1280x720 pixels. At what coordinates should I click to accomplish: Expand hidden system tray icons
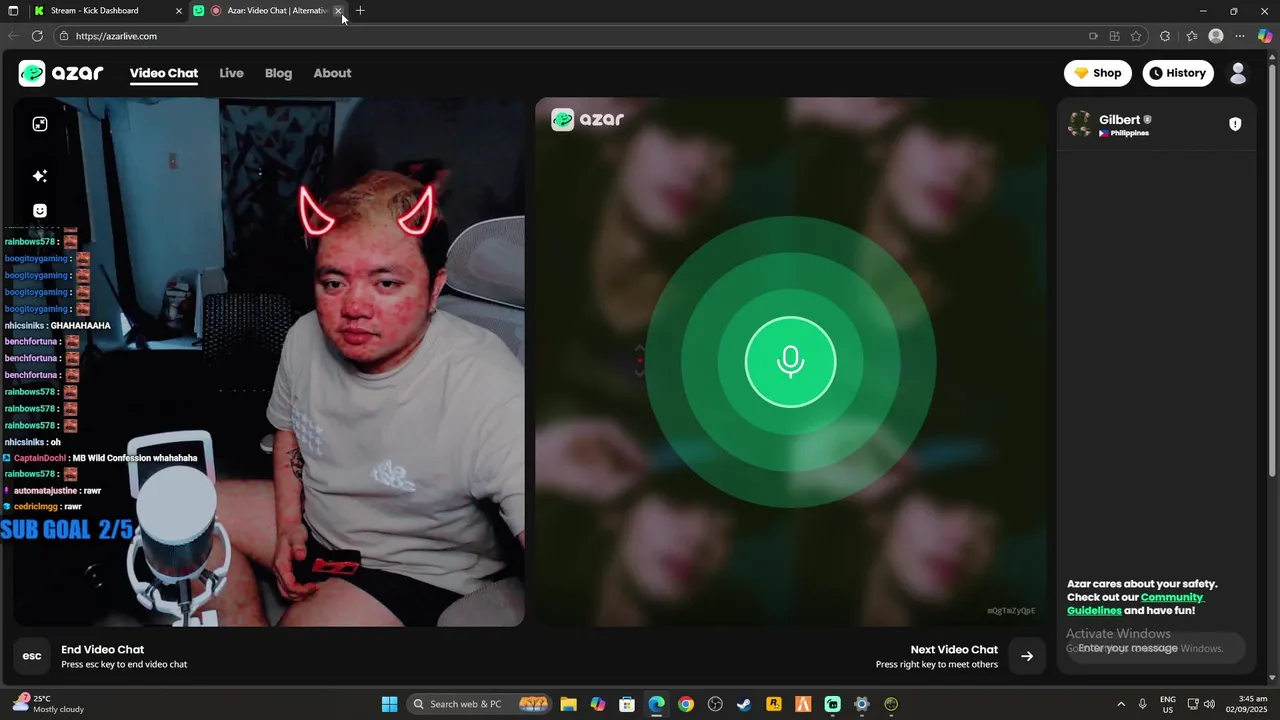(x=1121, y=704)
